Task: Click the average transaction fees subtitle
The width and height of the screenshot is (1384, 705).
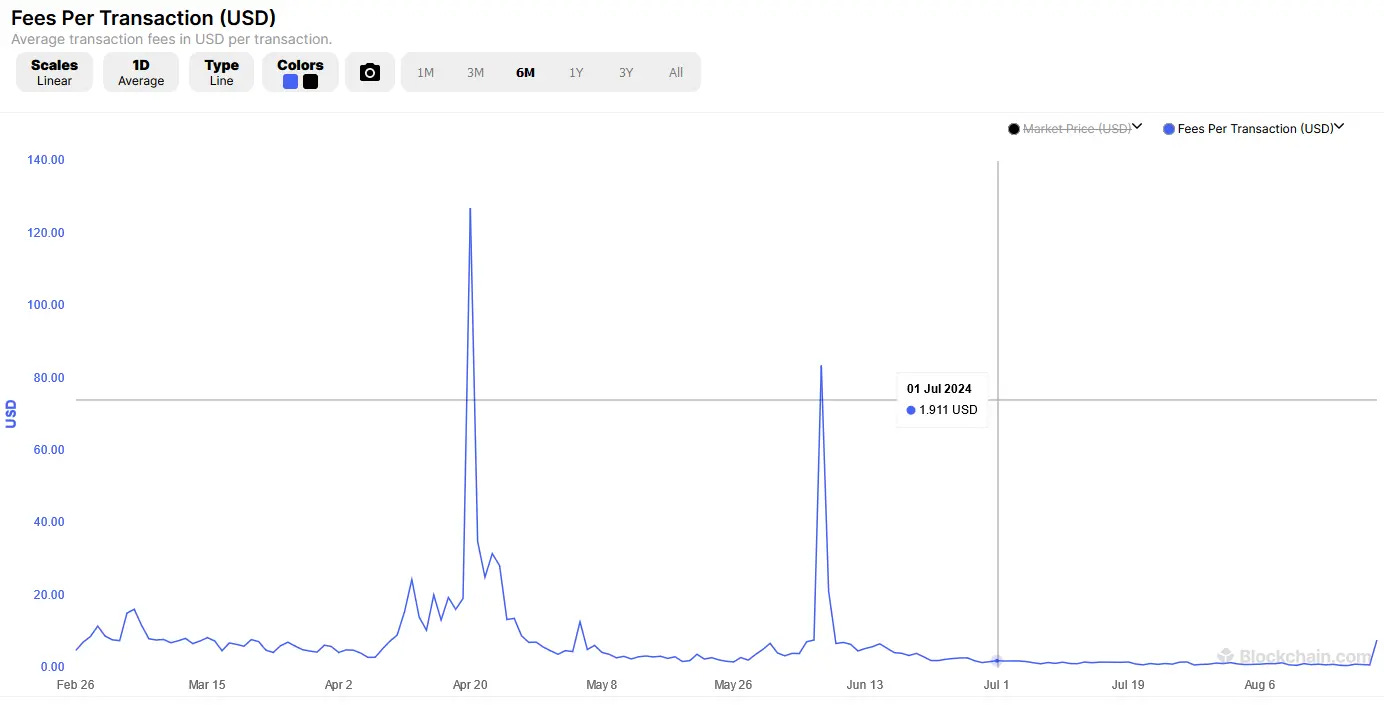Action: point(171,39)
